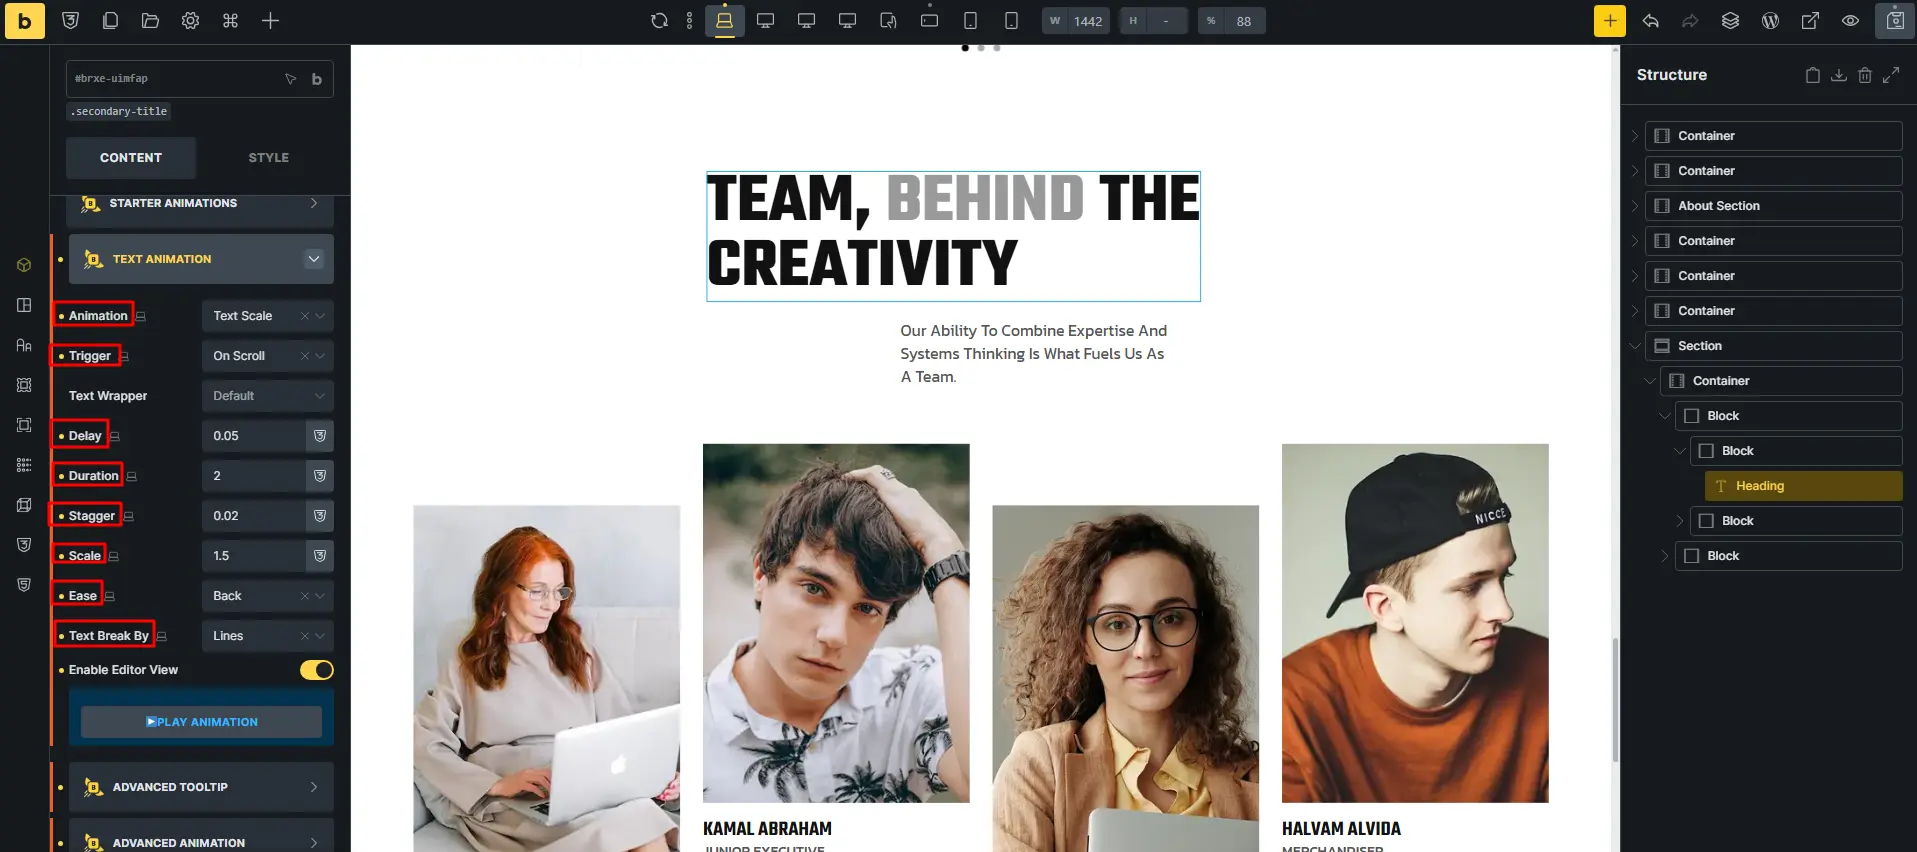Select the Heading item in Structure
Image resolution: width=1917 pixels, height=852 pixels.
pyautogui.click(x=1803, y=486)
